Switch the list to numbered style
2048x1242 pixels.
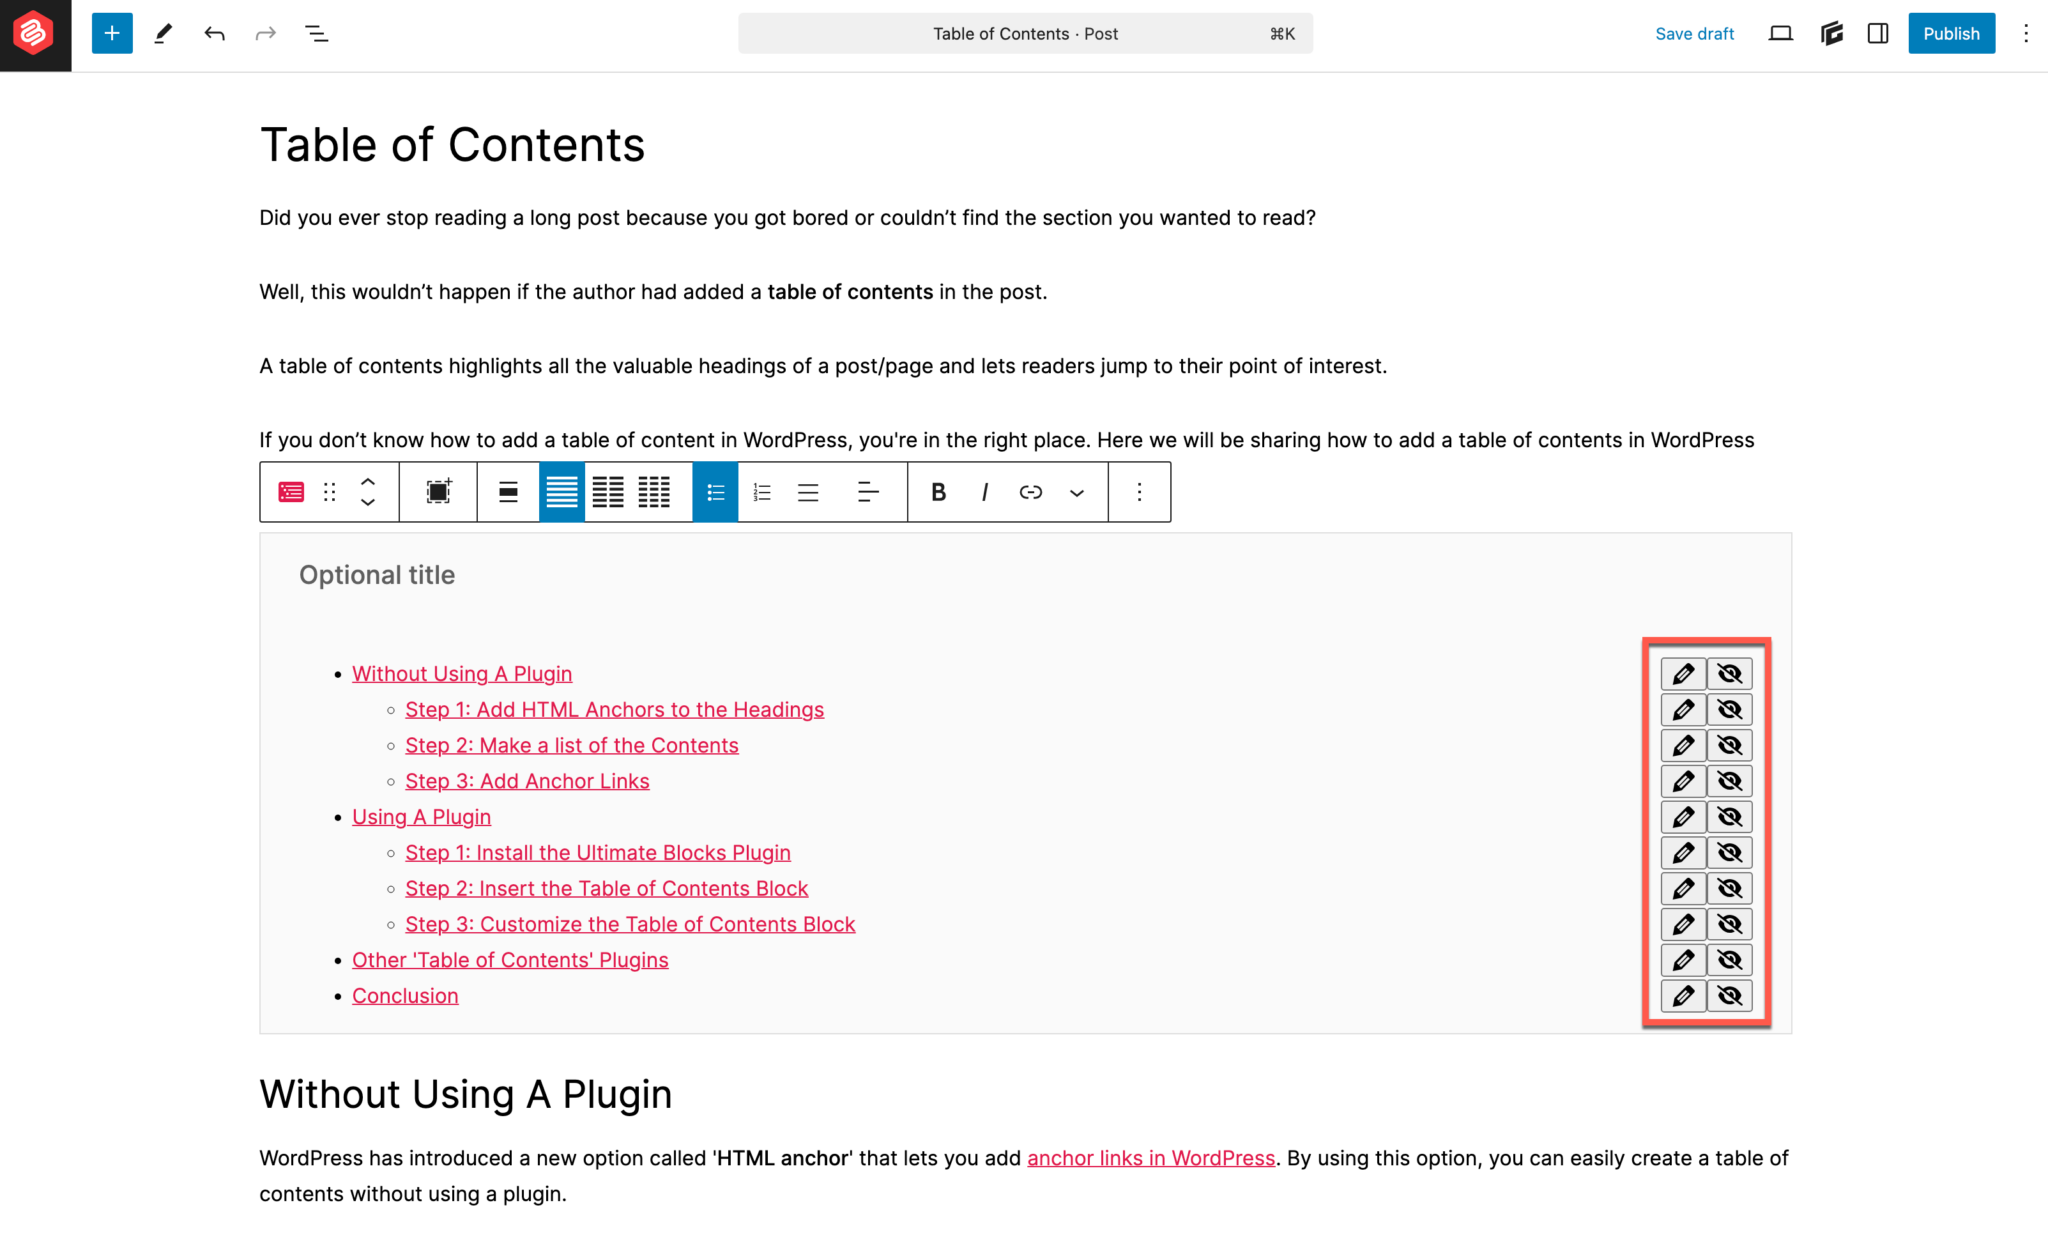pyautogui.click(x=762, y=492)
